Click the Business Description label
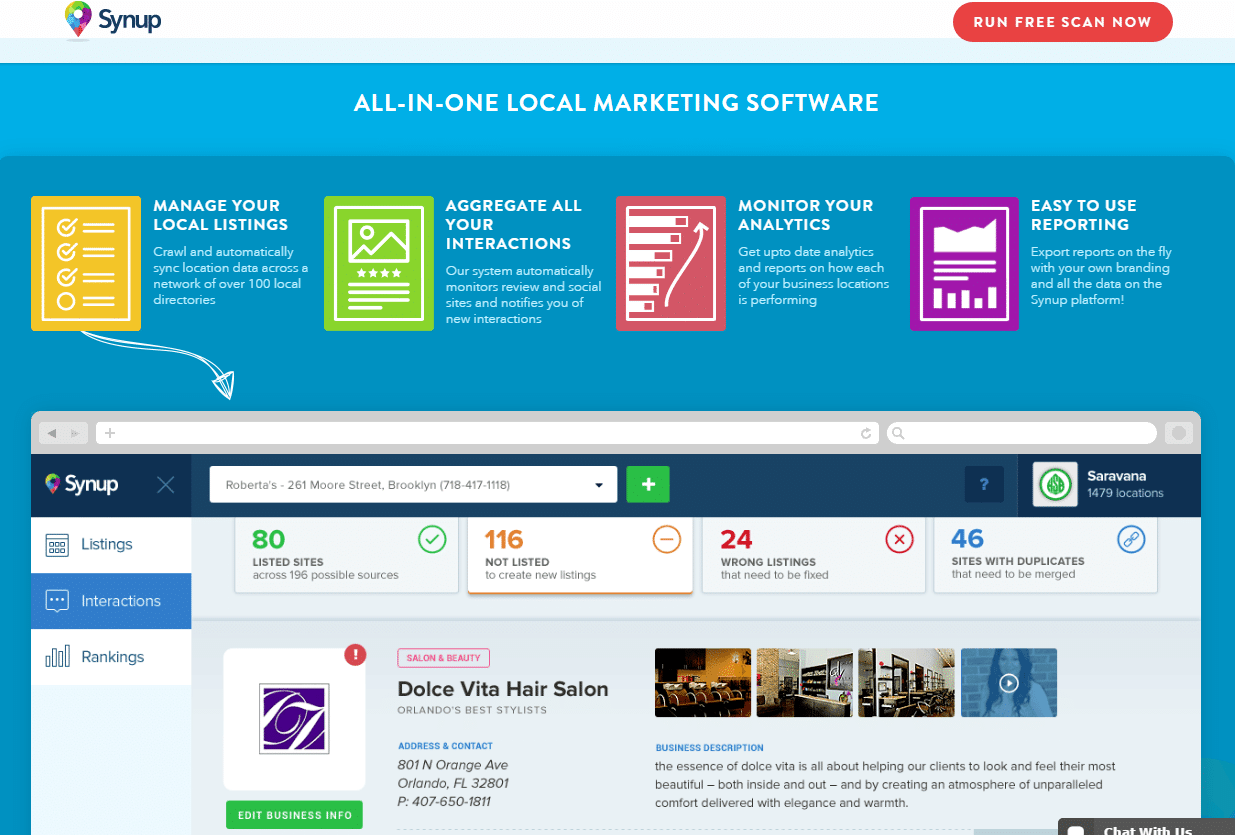Viewport: 1235px width, 835px height. [709, 747]
